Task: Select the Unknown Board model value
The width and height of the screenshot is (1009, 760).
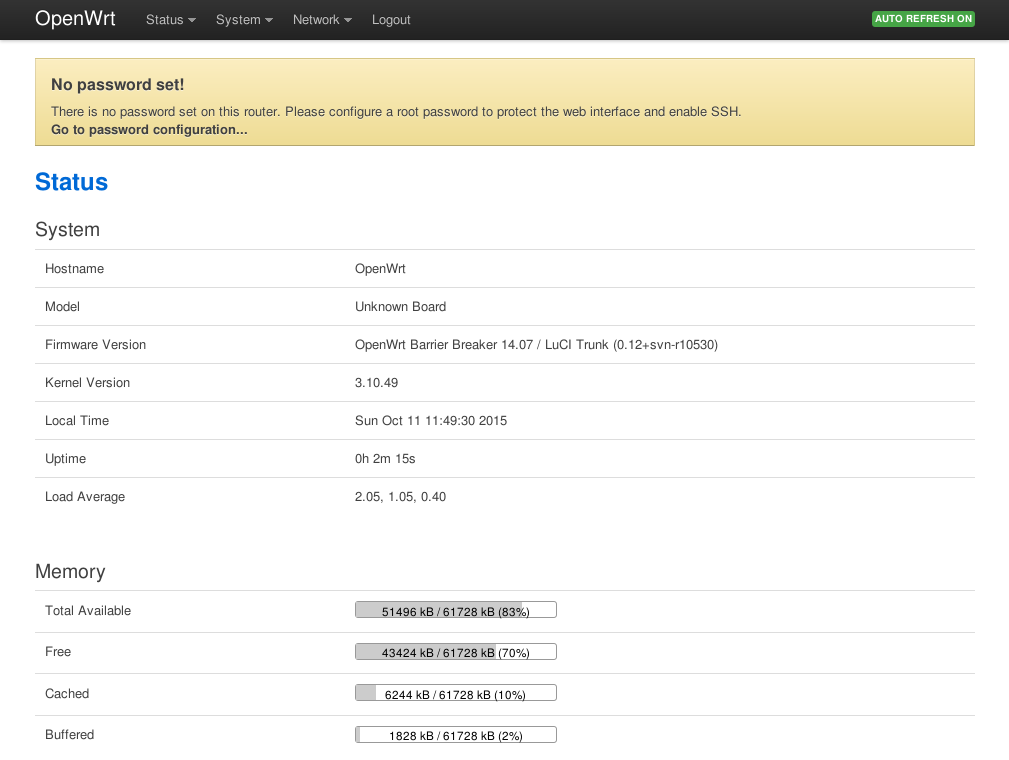Action: point(400,307)
